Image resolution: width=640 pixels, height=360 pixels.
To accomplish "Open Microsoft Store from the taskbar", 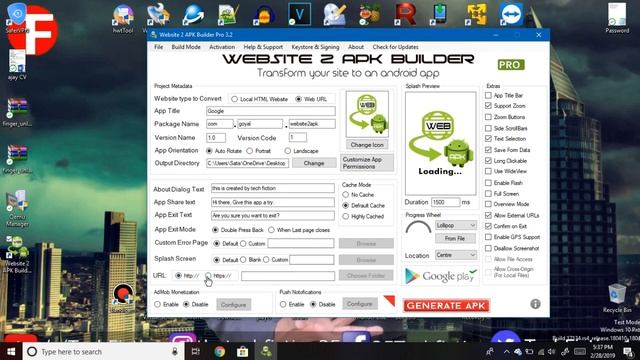I will pos(242,351).
